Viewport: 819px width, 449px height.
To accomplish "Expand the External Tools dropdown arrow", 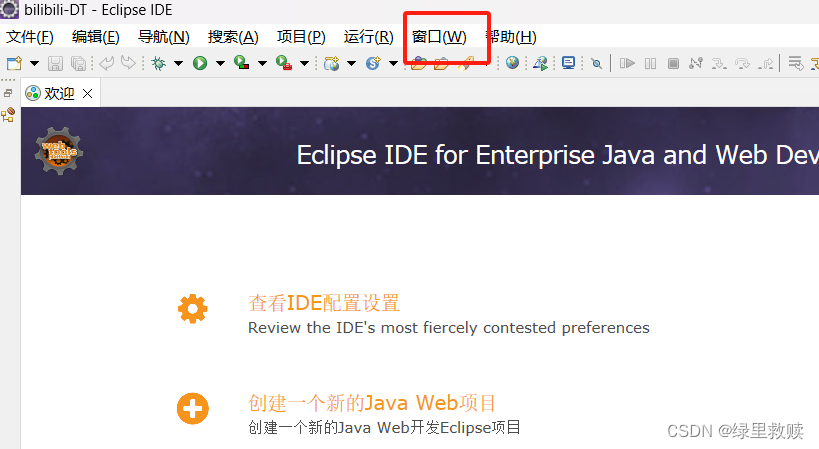I will coord(305,64).
